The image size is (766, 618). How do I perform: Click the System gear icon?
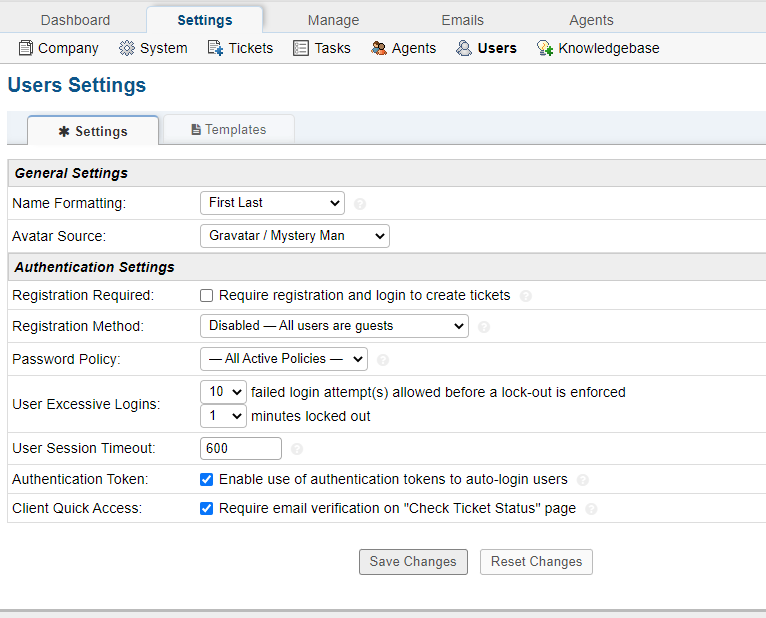coord(127,48)
